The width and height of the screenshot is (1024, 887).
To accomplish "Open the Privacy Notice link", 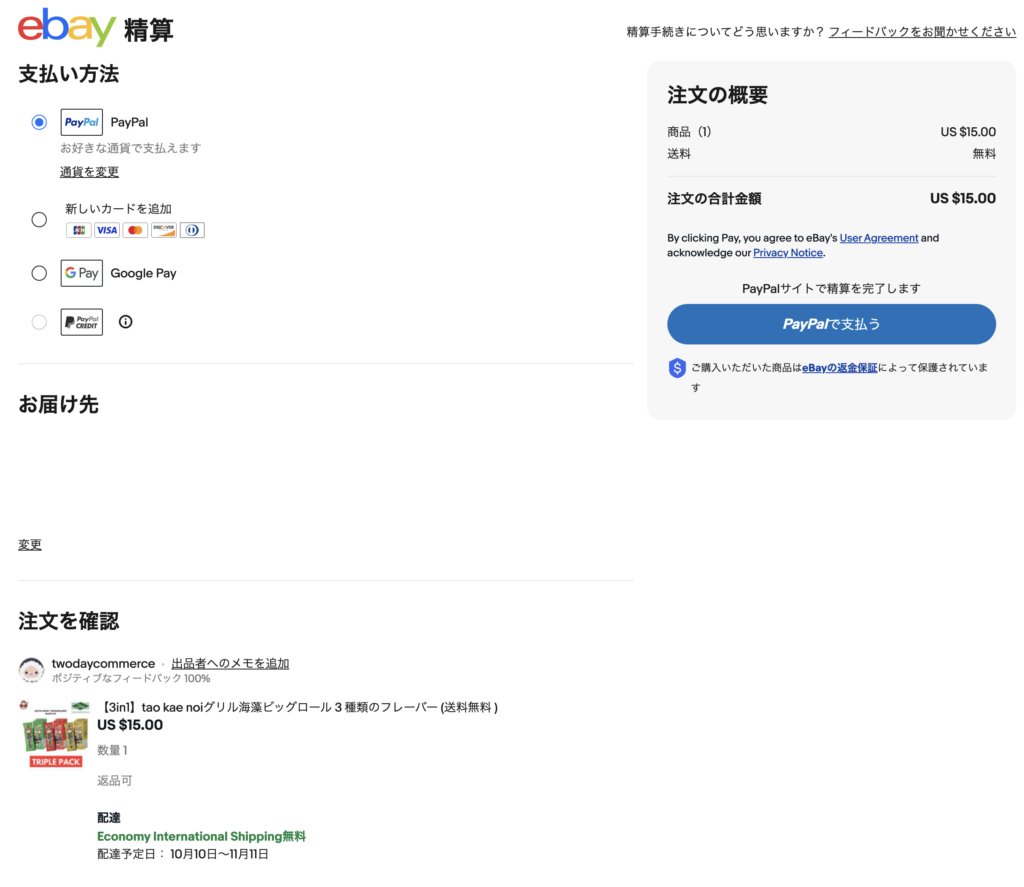I will point(787,253).
